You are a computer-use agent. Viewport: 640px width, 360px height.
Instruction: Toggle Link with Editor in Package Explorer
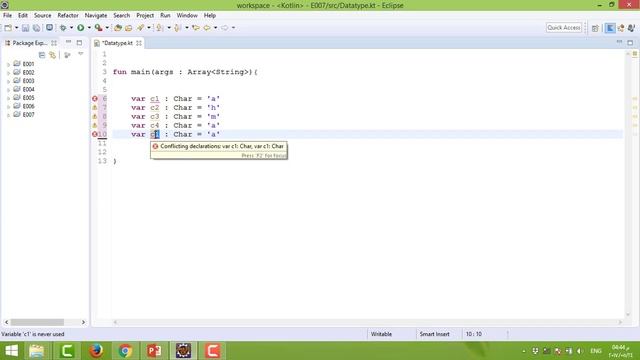pos(53,55)
